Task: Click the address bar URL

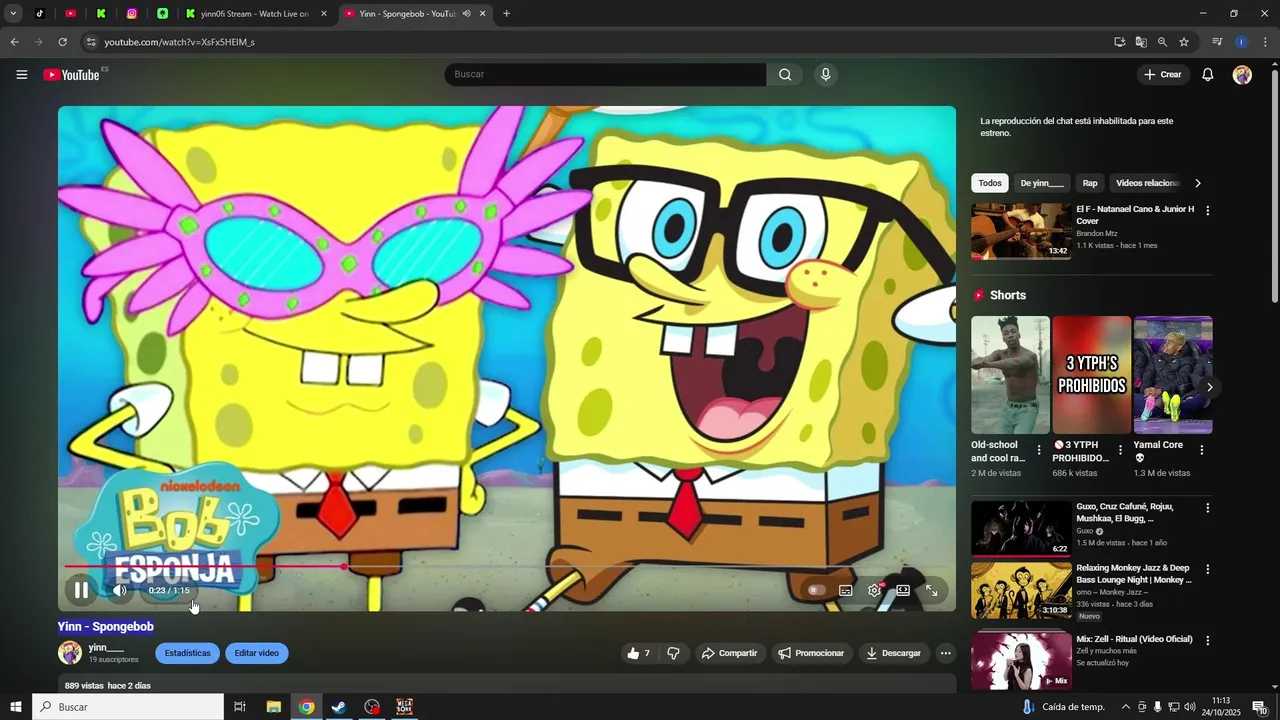Action: pyautogui.click(x=180, y=42)
